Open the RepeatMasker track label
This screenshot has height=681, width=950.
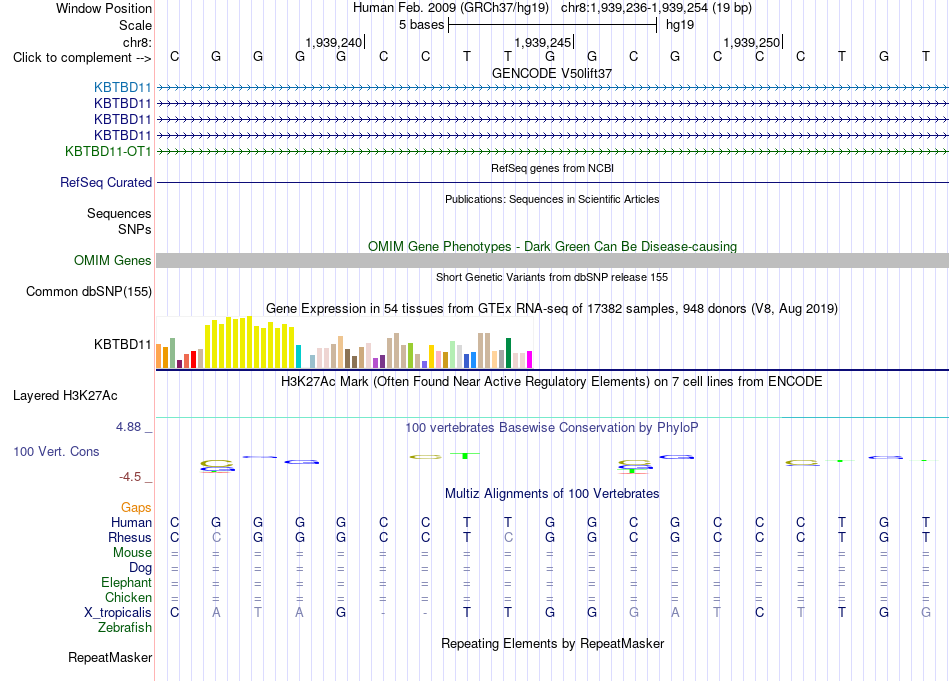(x=110, y=657)
